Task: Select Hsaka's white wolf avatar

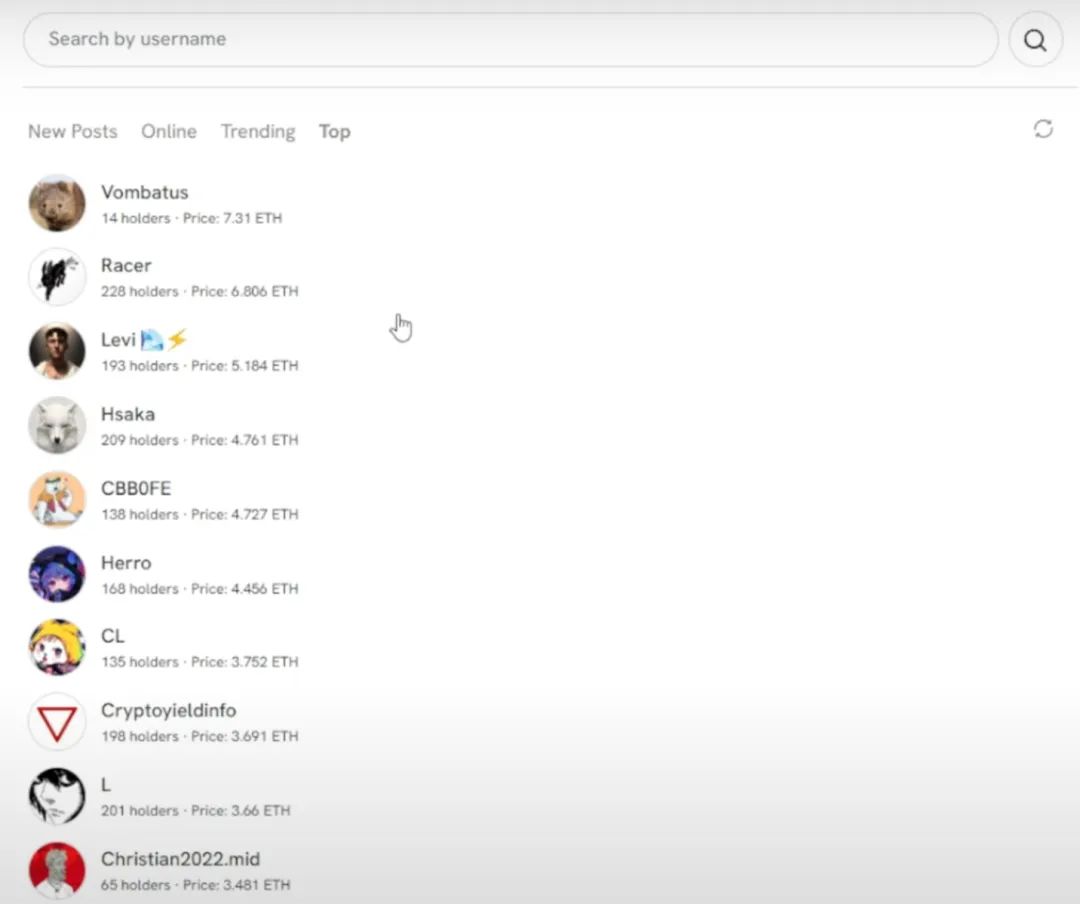Action: 57,425
